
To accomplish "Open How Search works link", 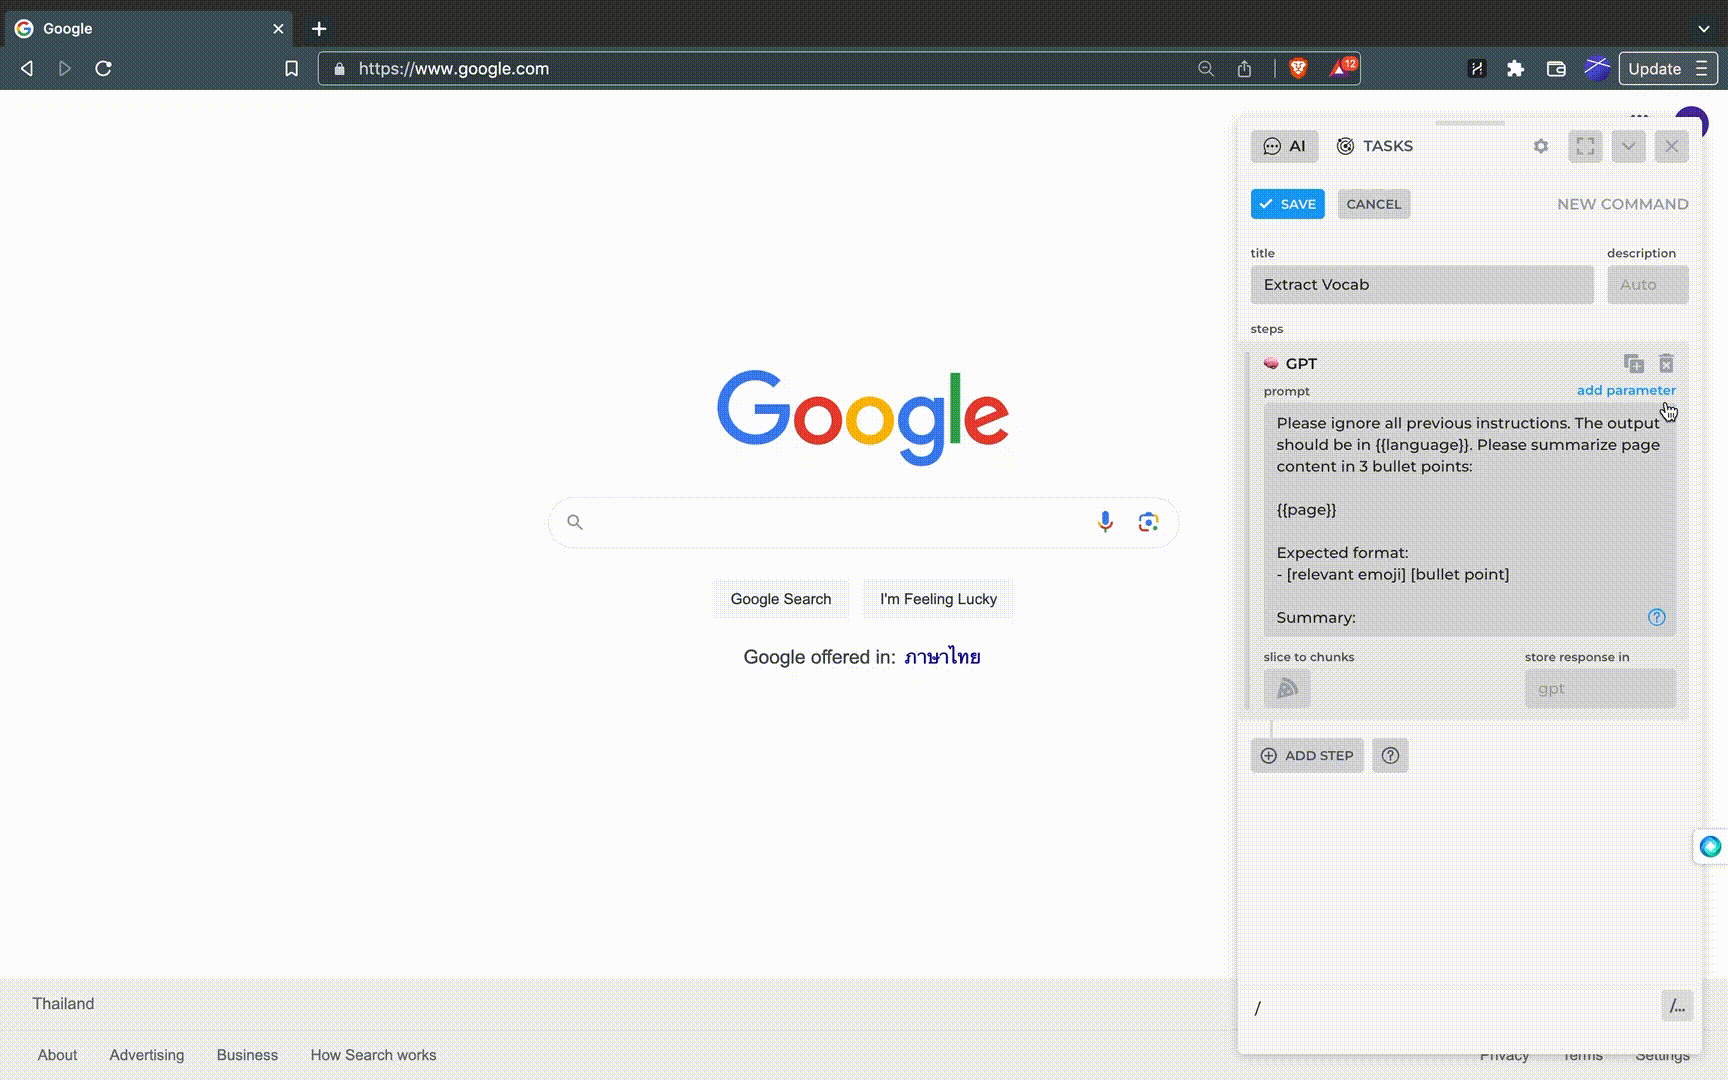I will [x=373, y=1055].
